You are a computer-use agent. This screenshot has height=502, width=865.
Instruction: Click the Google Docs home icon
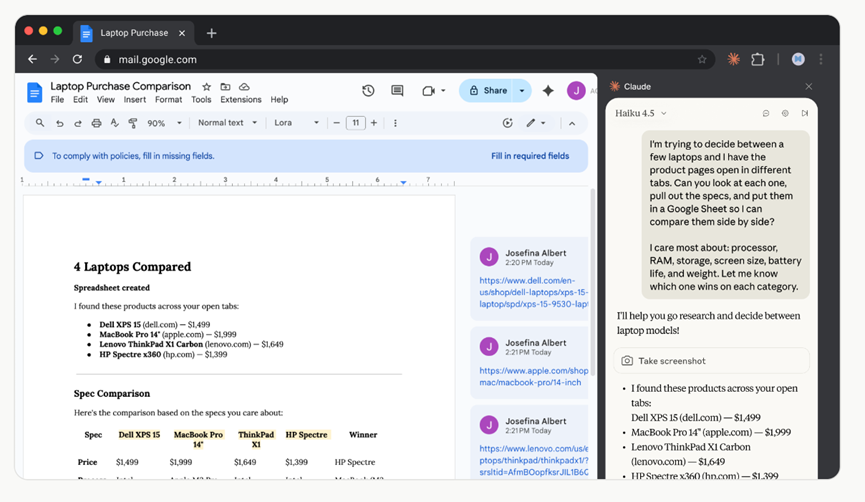(34, 92)
